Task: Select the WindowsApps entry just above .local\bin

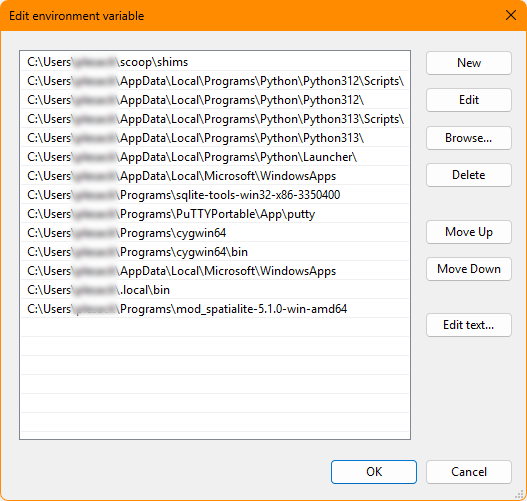Action: point(215,271)
